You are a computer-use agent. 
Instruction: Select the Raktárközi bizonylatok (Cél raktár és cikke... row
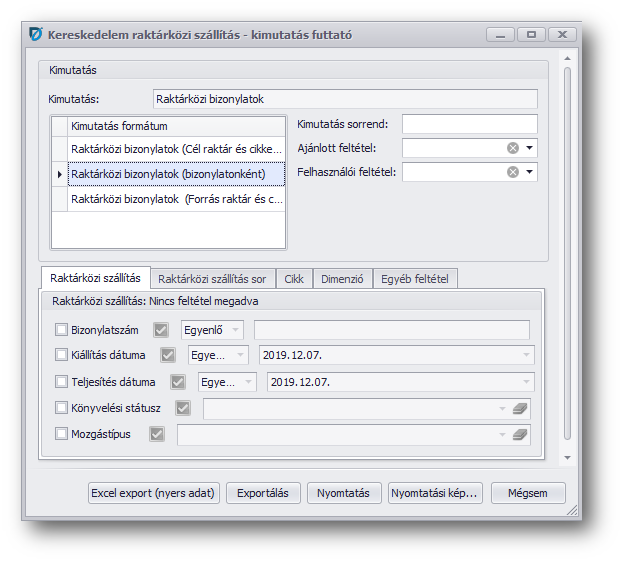[176, 149]
